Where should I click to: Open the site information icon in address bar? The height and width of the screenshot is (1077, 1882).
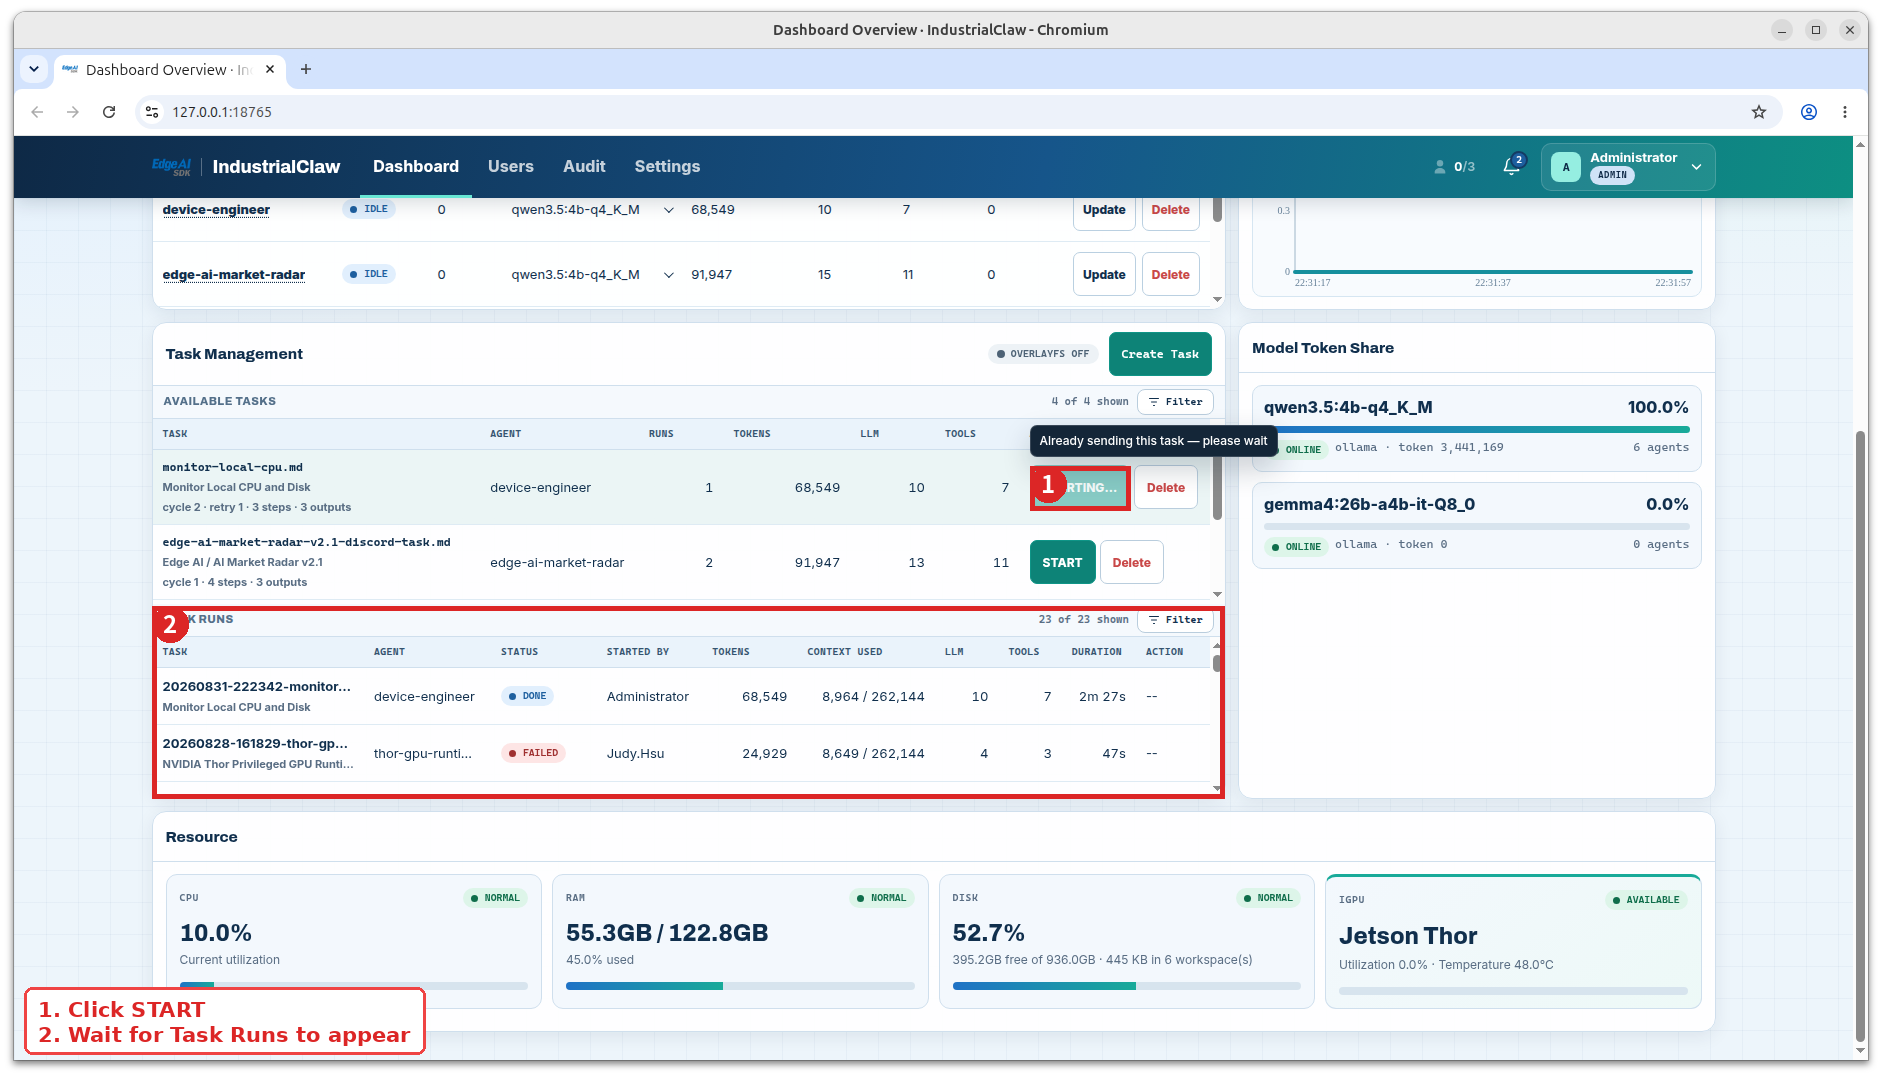(x=152, y=112)
